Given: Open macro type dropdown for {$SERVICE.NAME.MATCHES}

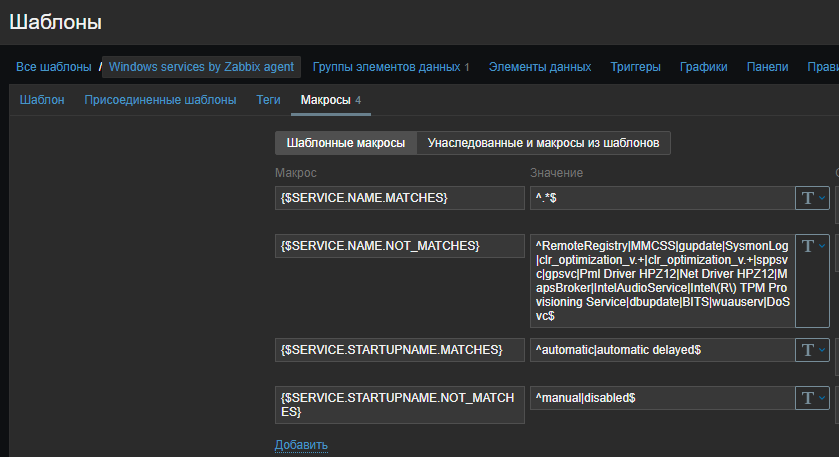Looking at the screenshot, I should click(812, 198).
